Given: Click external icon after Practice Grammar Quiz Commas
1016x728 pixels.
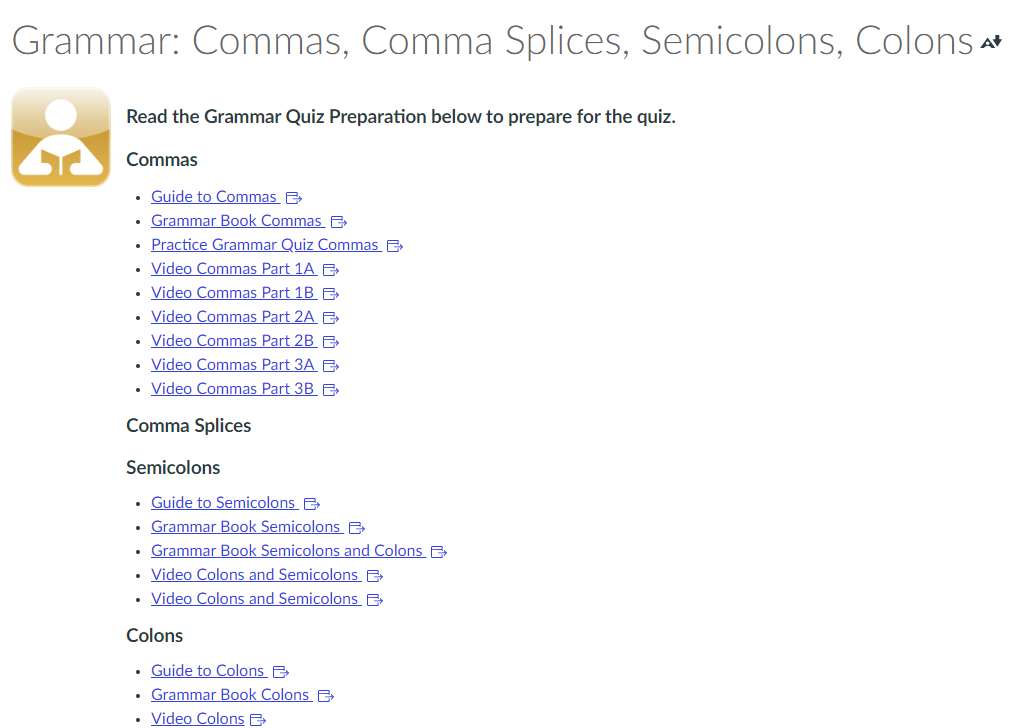Looking at the screenshot, I should point(395,245).
